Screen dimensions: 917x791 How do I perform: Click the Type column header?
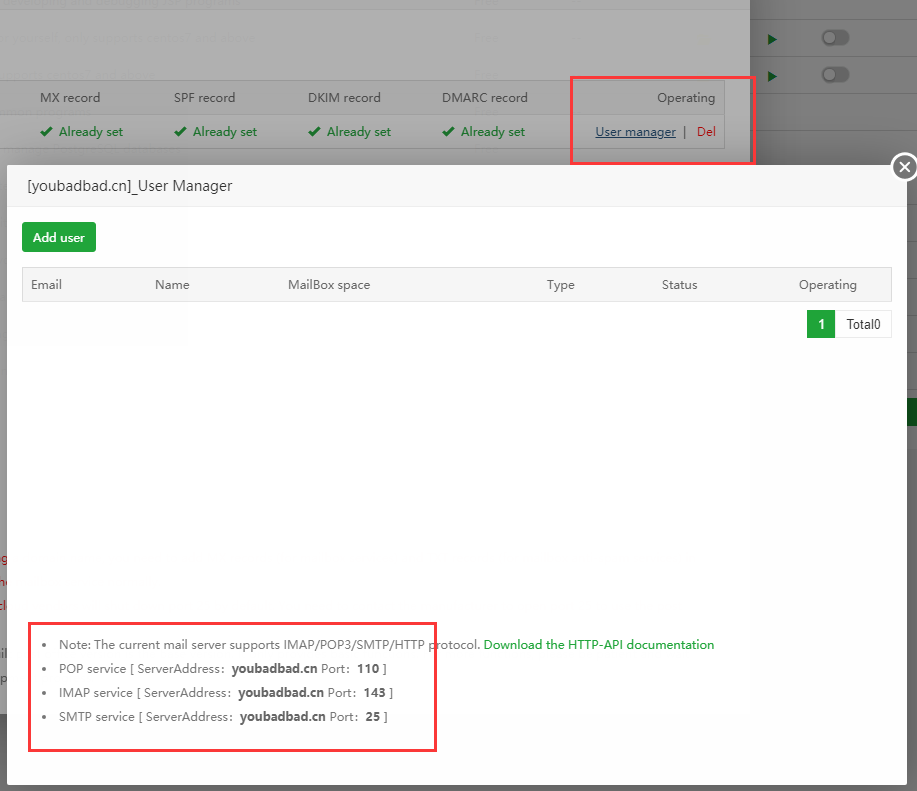tap(560, 285)
